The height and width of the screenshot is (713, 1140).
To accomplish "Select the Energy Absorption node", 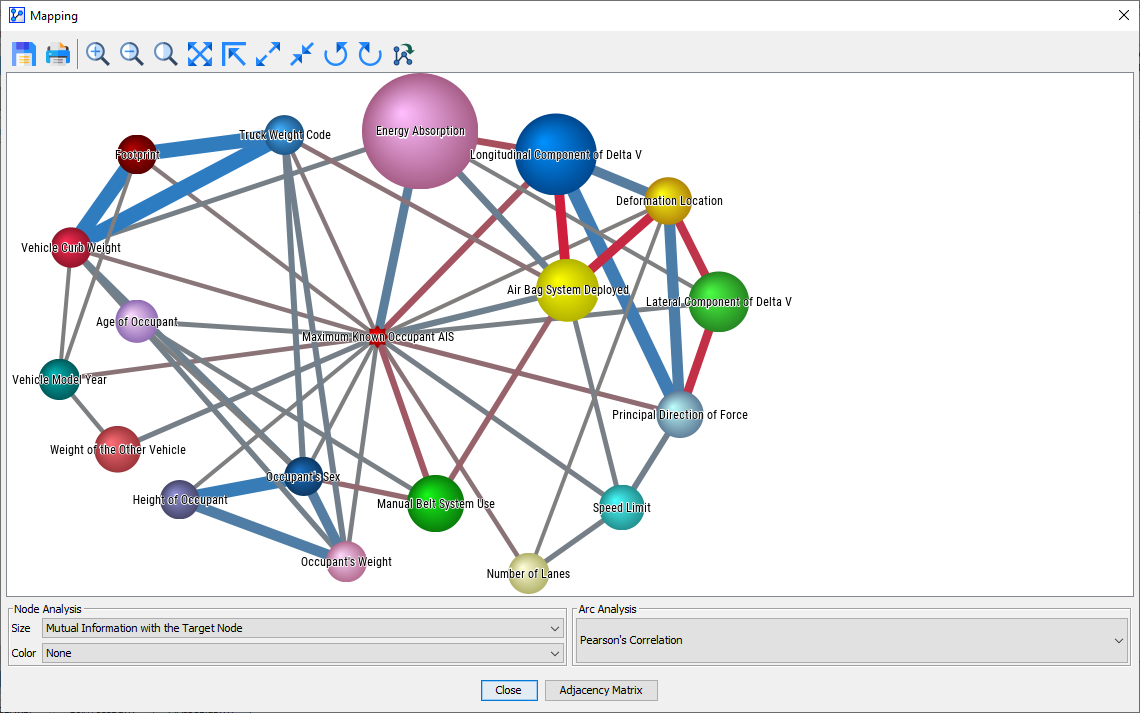I will (x=420, y=131).
